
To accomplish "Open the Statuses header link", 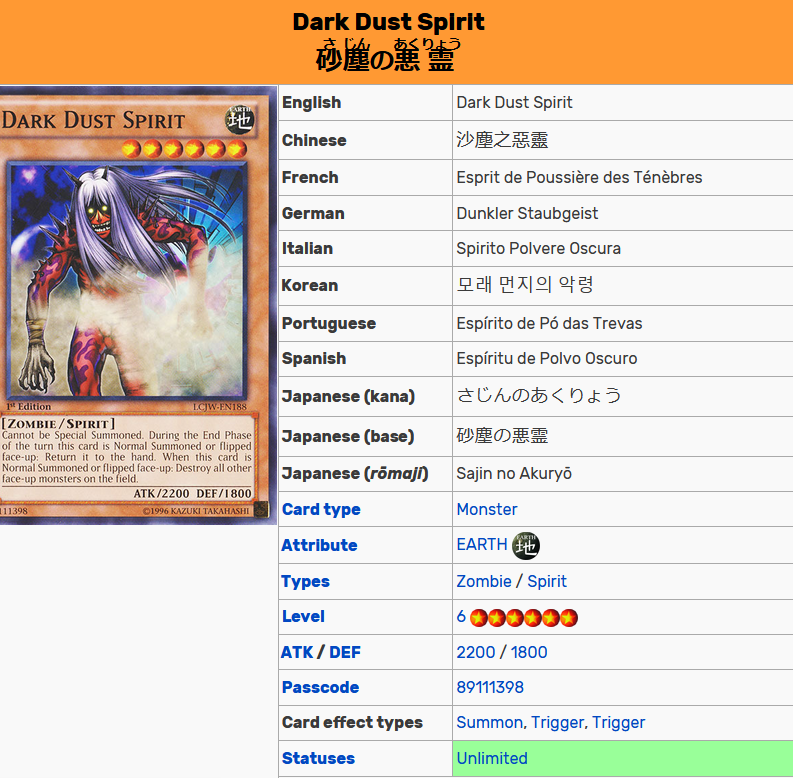I will tap(318, 759).
